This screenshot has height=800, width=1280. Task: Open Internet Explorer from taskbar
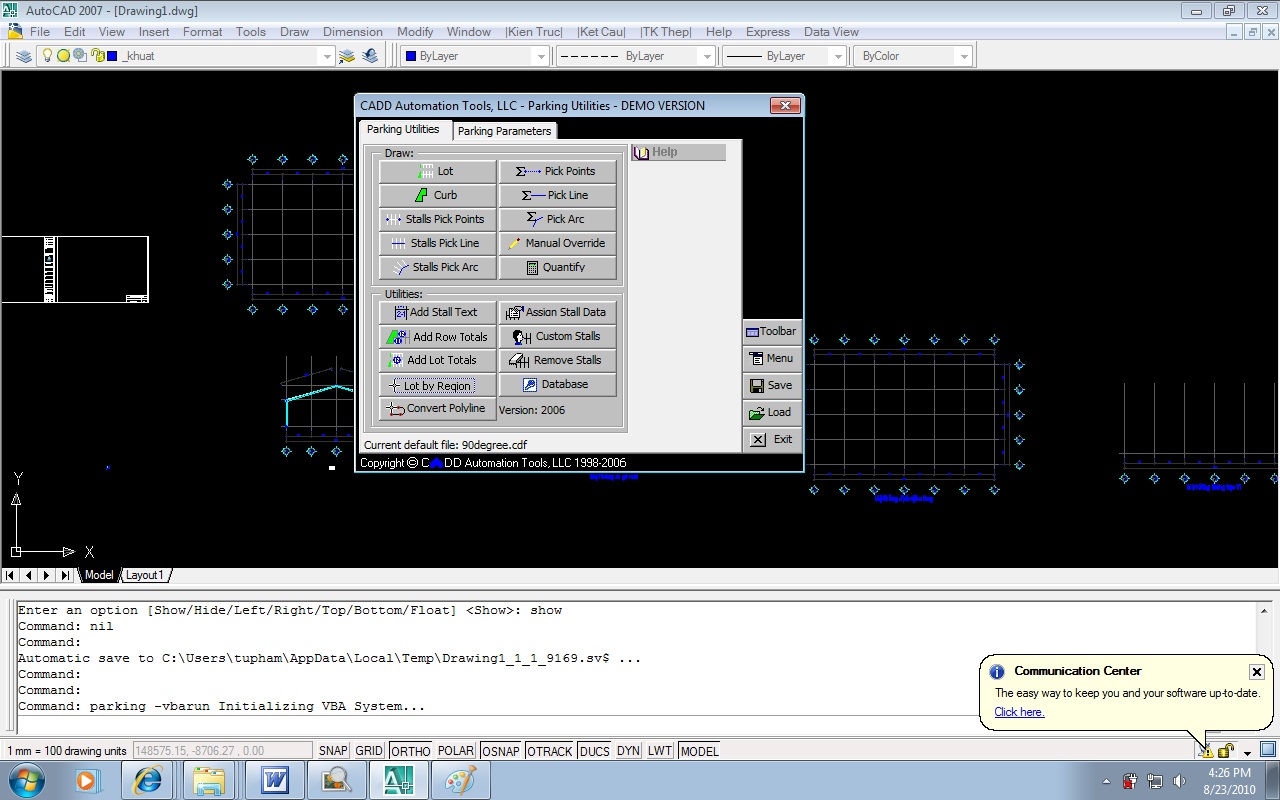point(149,780)
